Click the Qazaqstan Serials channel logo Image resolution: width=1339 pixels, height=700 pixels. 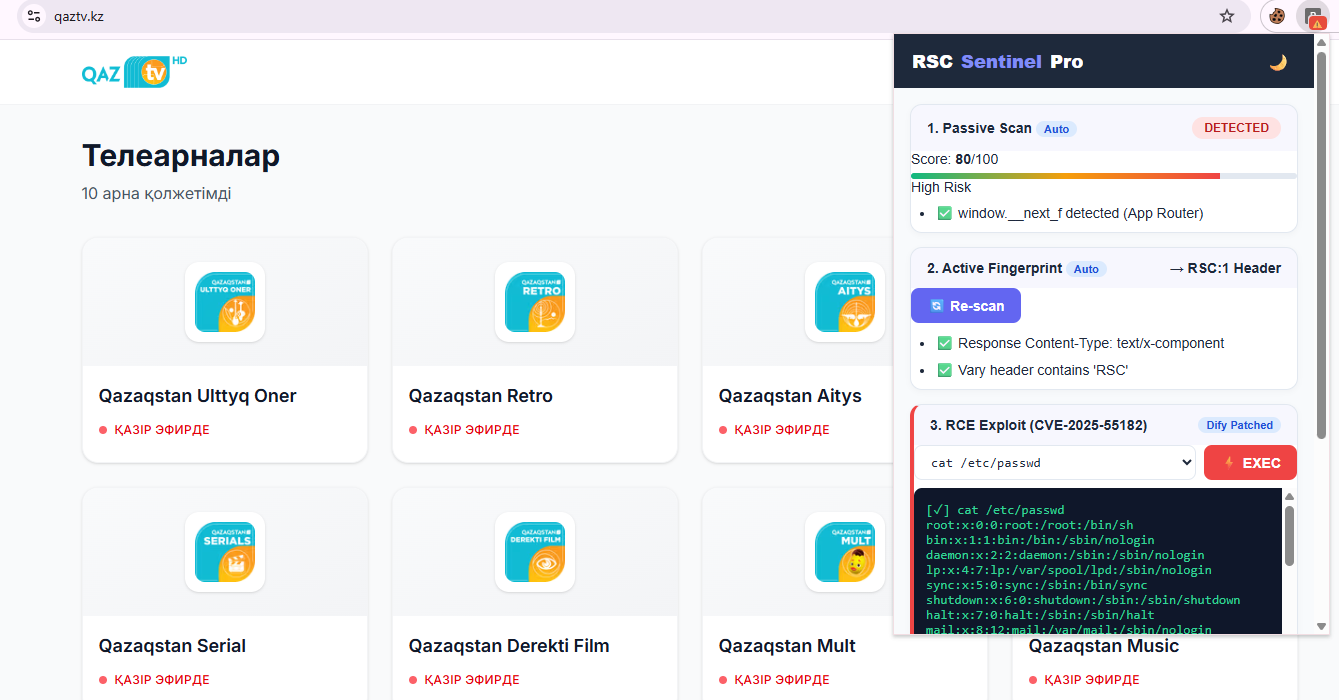pyautogui.click(x=225, y=552)
